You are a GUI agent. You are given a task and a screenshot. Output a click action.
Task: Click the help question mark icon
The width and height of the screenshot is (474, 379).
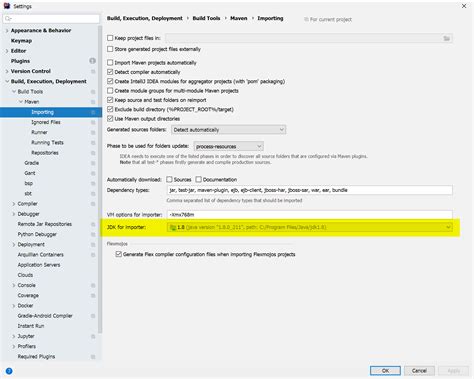pyautogui.click(x=9, y=371)
